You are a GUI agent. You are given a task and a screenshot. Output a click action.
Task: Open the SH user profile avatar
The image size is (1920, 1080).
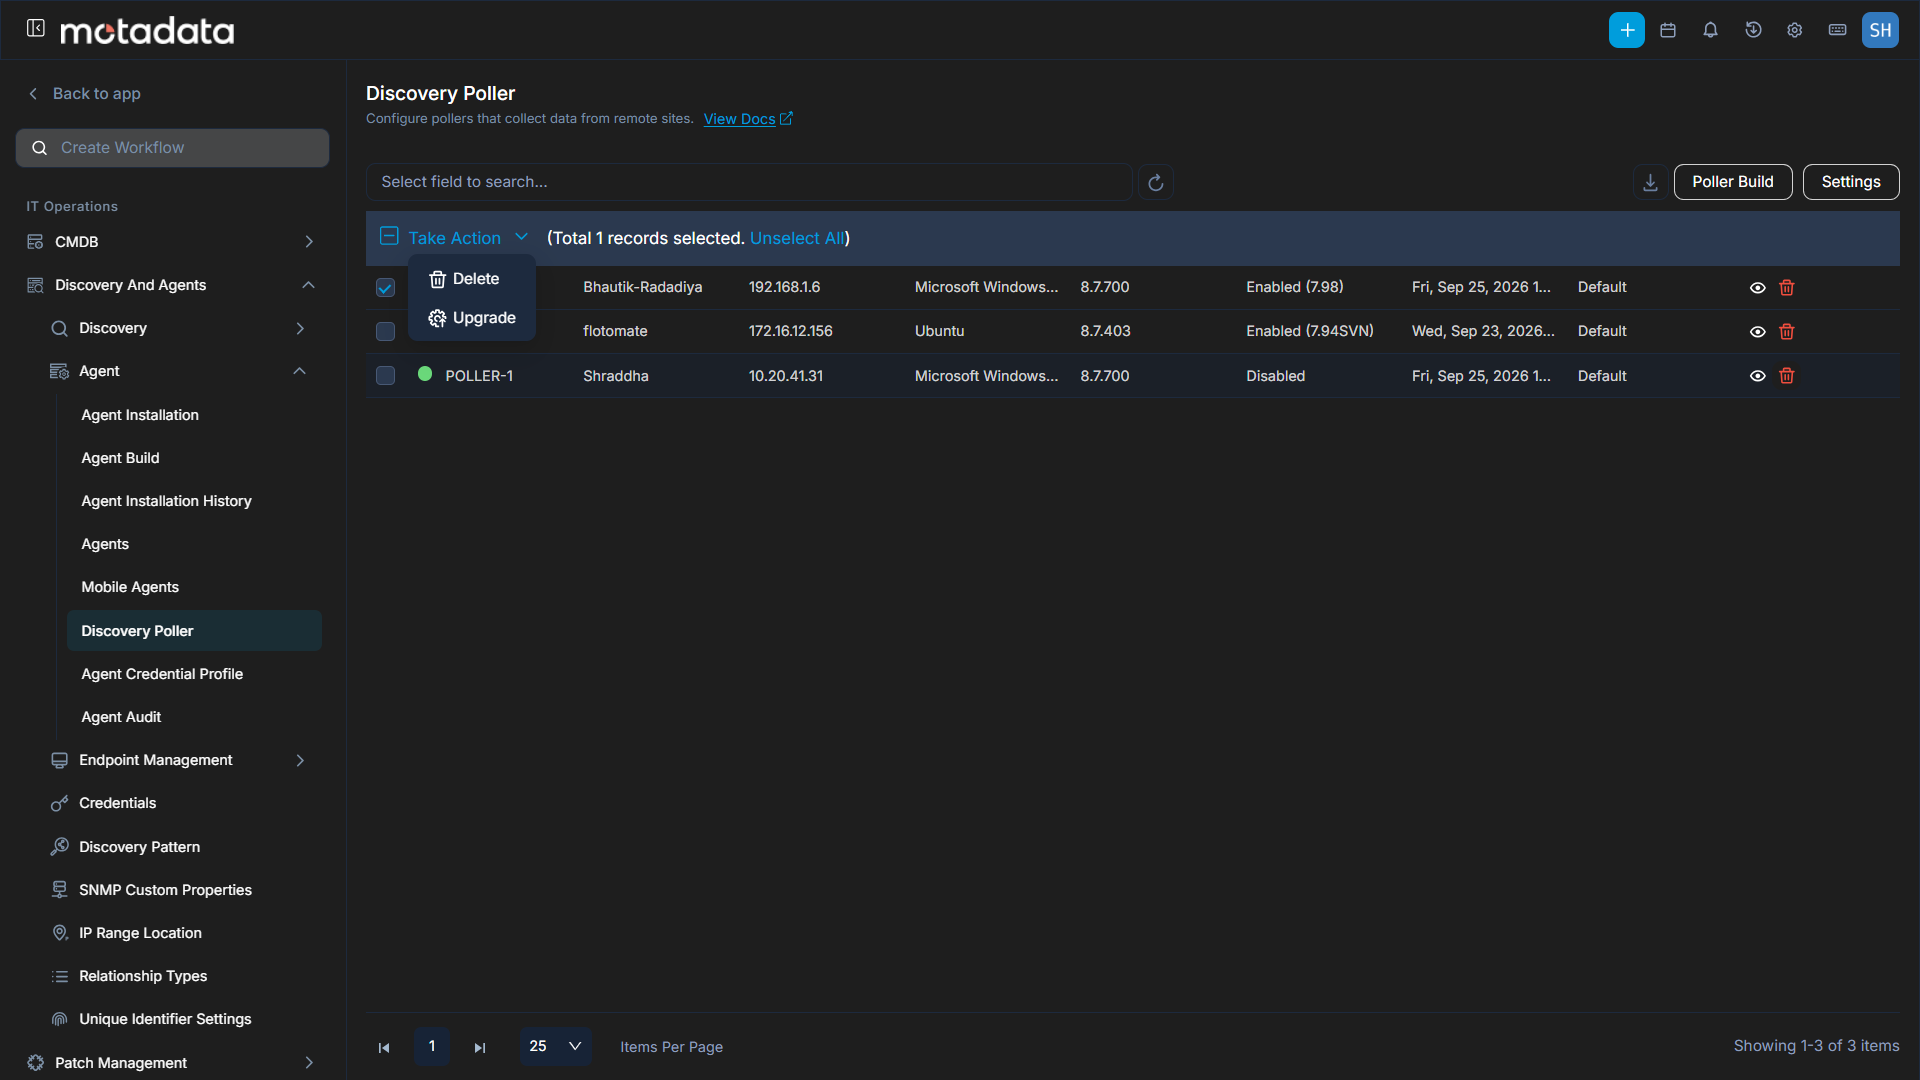tap(1880, 30)
